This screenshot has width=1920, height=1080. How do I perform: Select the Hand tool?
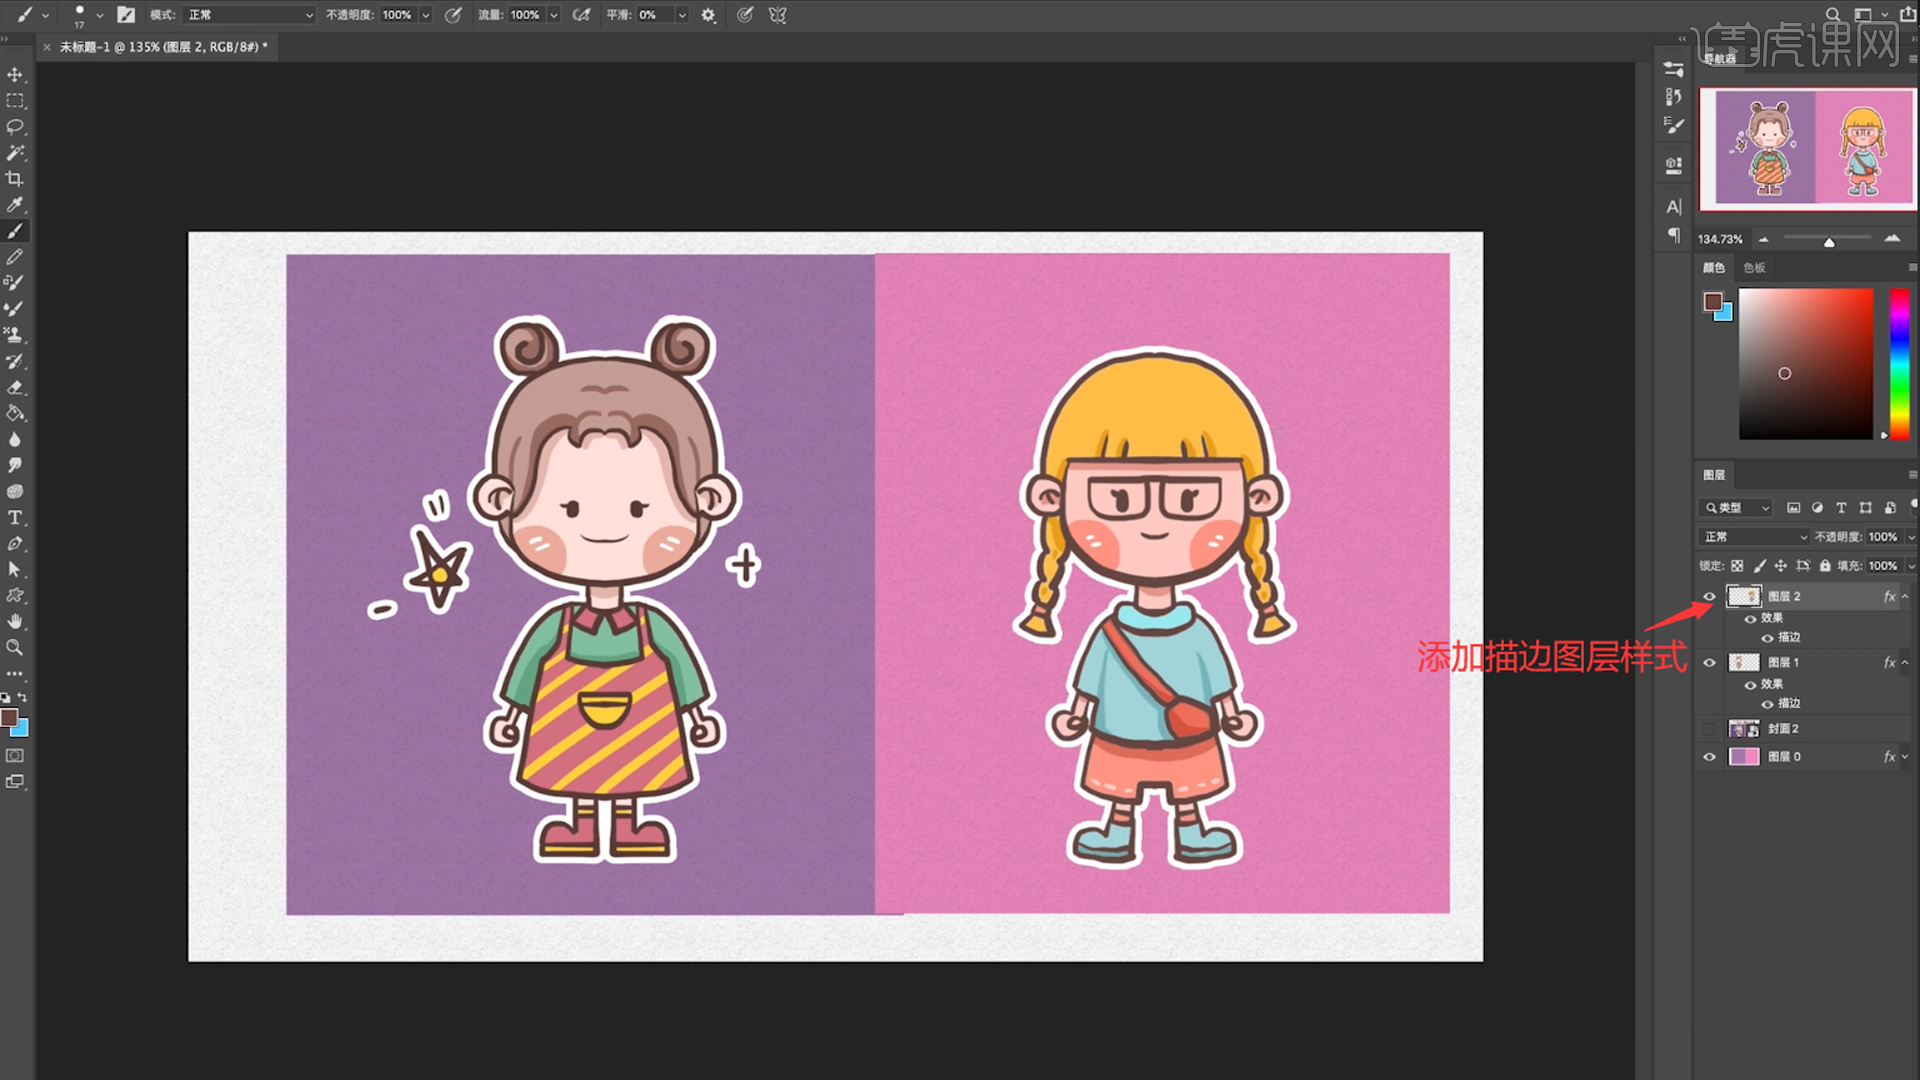click(15, 622)
